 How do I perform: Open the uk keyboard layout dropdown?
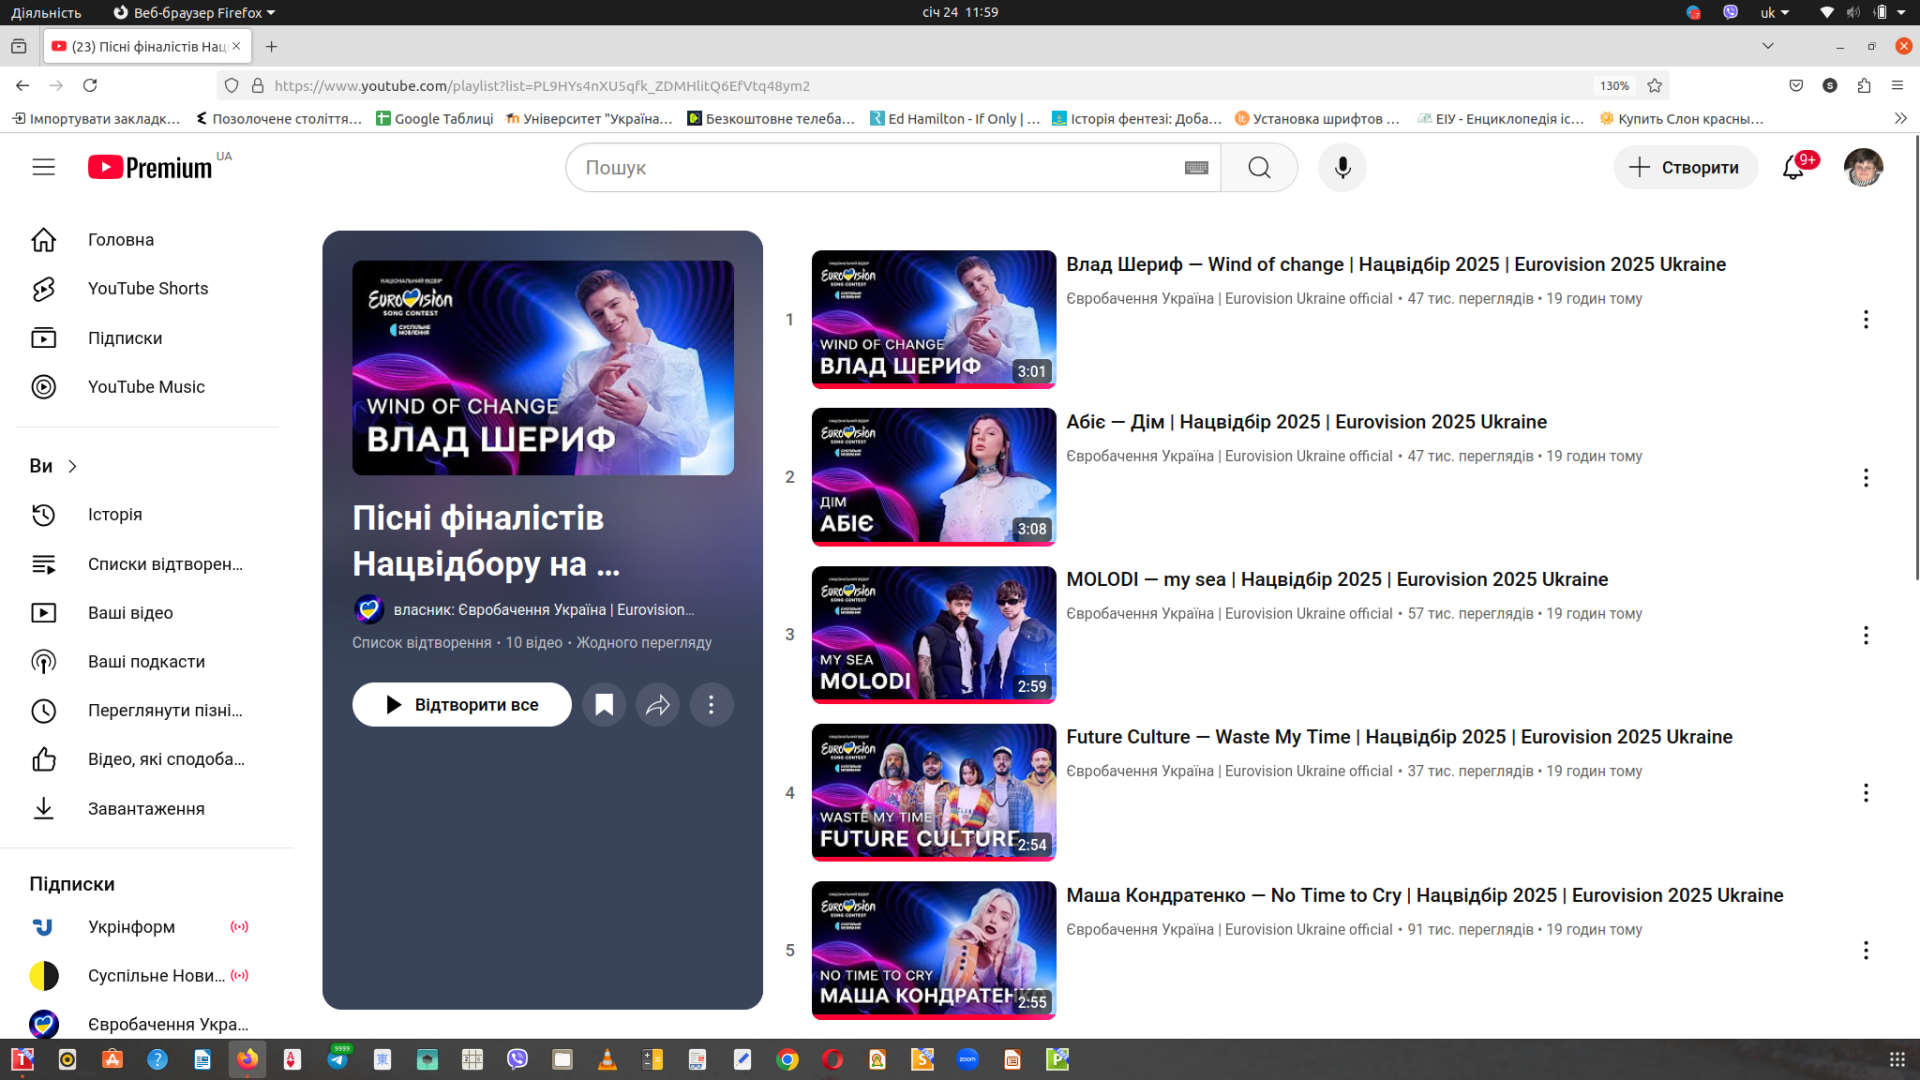point(1775,12)
